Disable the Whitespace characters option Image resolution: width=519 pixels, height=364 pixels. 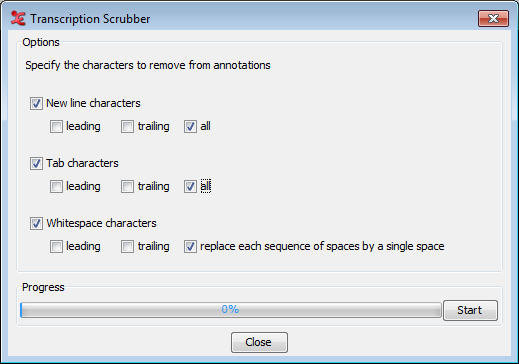pos(36,223)
